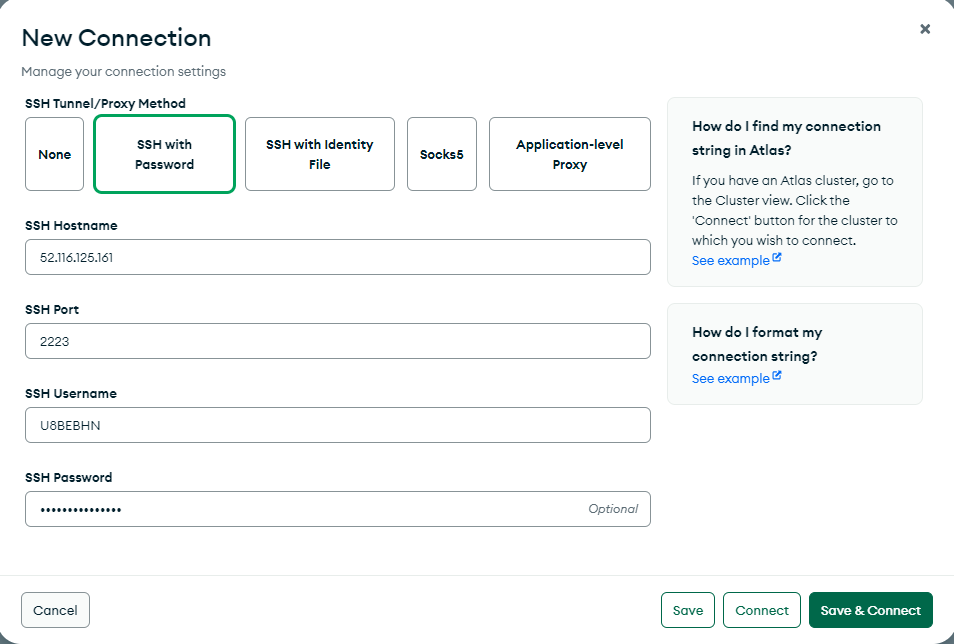
Task: Click the Save button
Action: coord(687,610)
